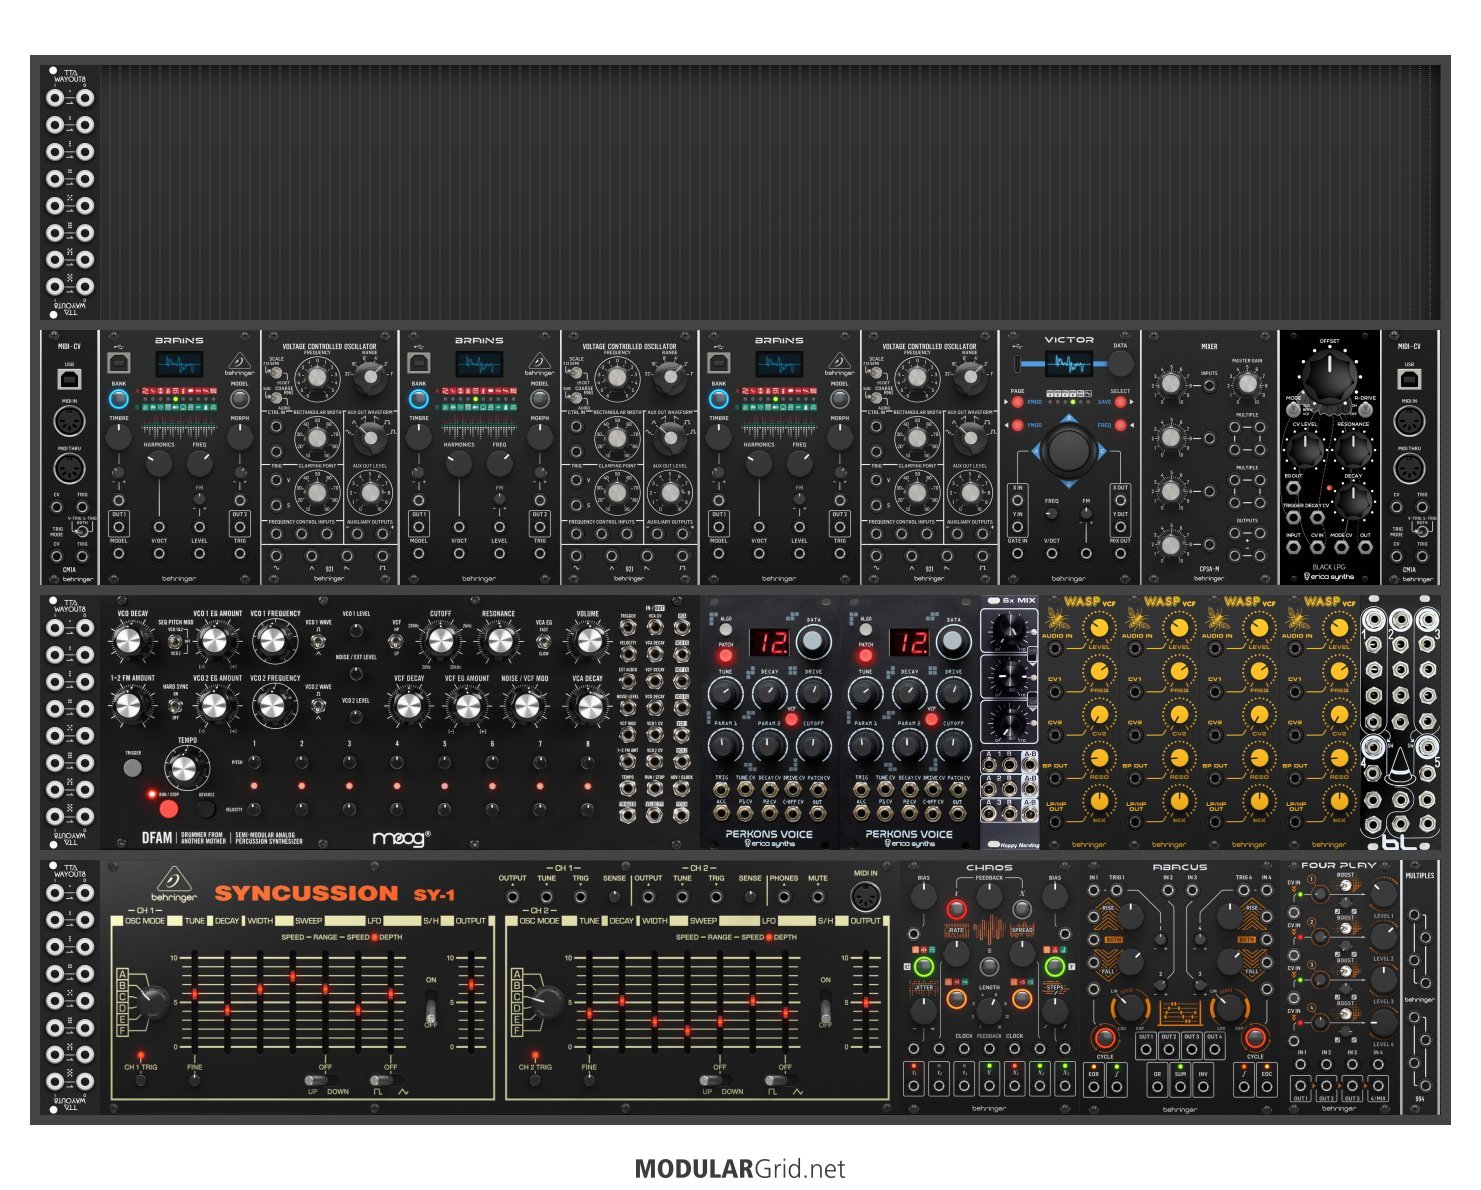Click the DFAM Tempo knob
The height and width of the screenshot is (1190, 1481).
tap(184, 769)
